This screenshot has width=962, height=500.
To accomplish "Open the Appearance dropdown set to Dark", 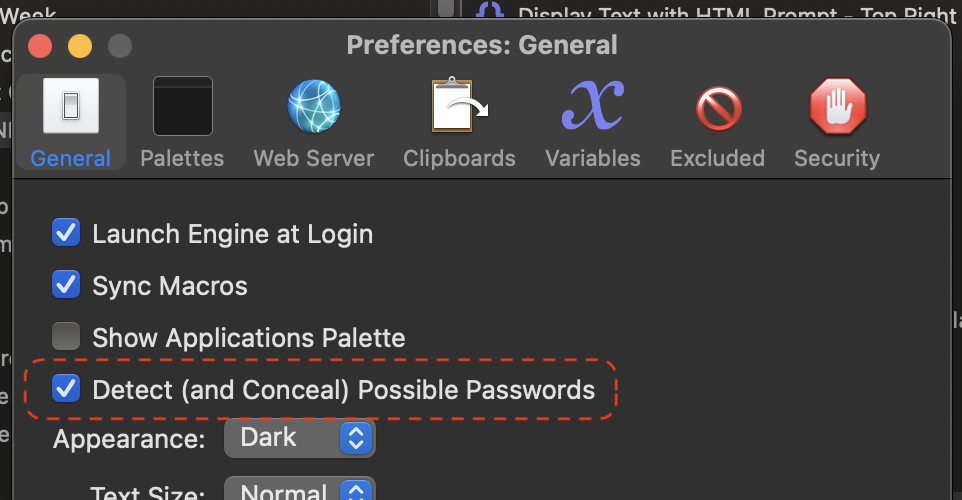I will (299, 439).
